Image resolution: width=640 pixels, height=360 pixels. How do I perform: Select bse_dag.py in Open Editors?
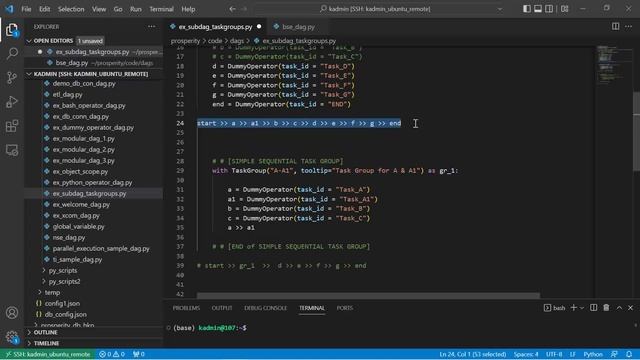72,63
